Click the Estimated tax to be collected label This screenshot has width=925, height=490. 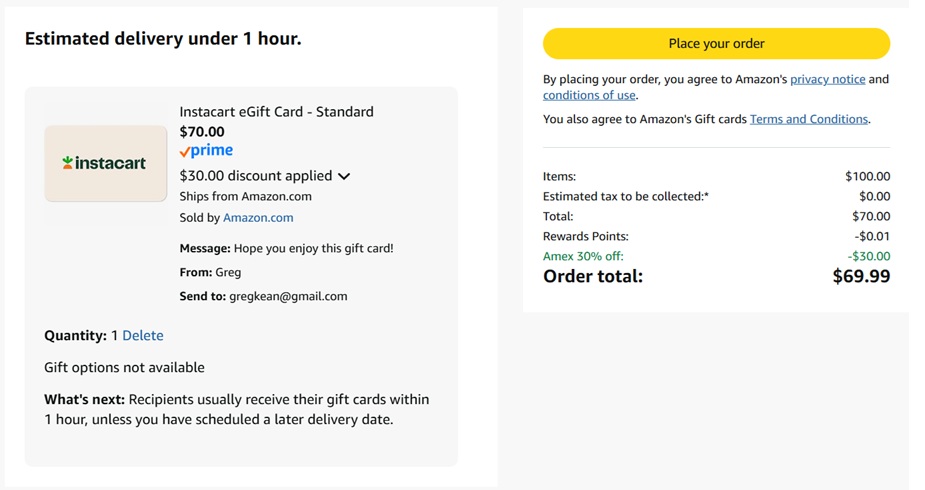pos(625,196)
